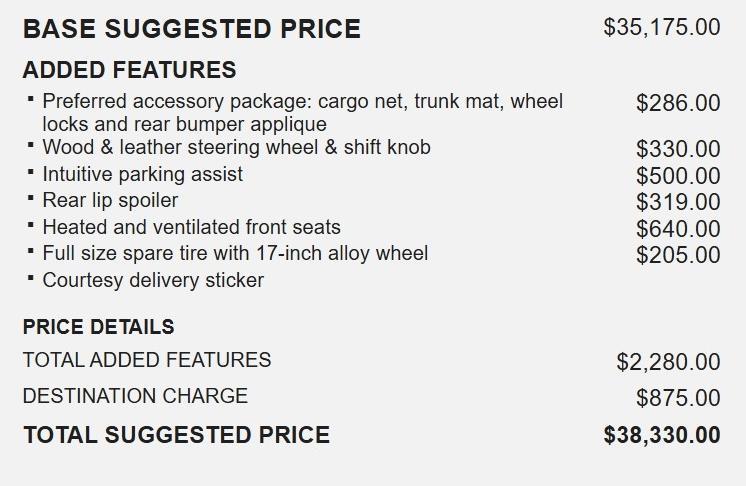
Task: Select the Destination Charge label
Action: [135, 396]
